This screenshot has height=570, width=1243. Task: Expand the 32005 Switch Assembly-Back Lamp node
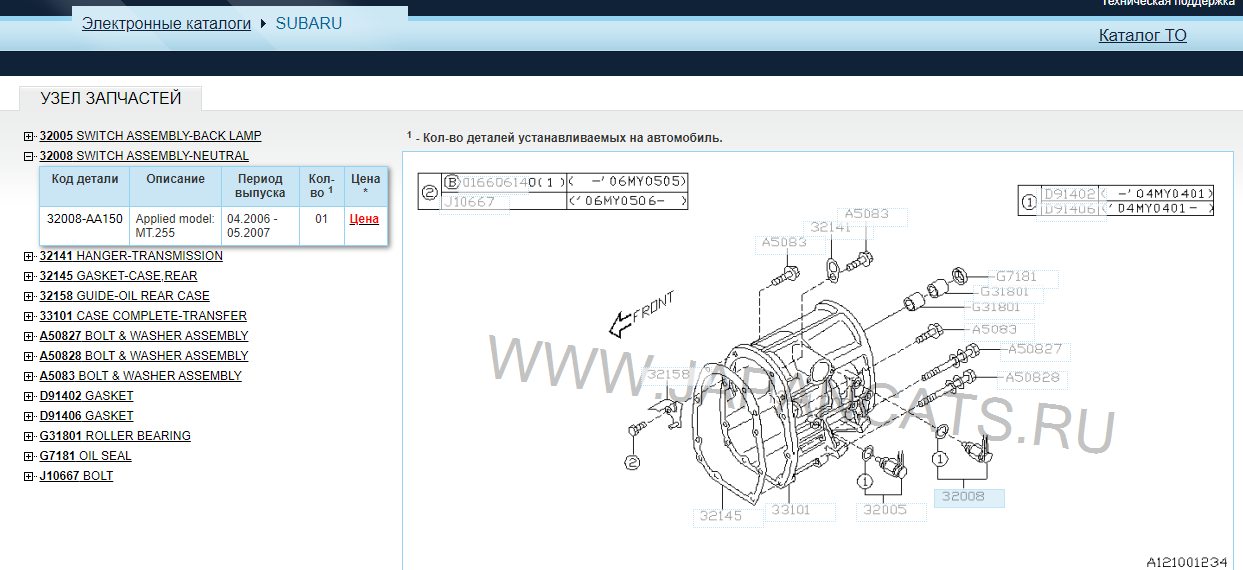[x=29, y=136]
